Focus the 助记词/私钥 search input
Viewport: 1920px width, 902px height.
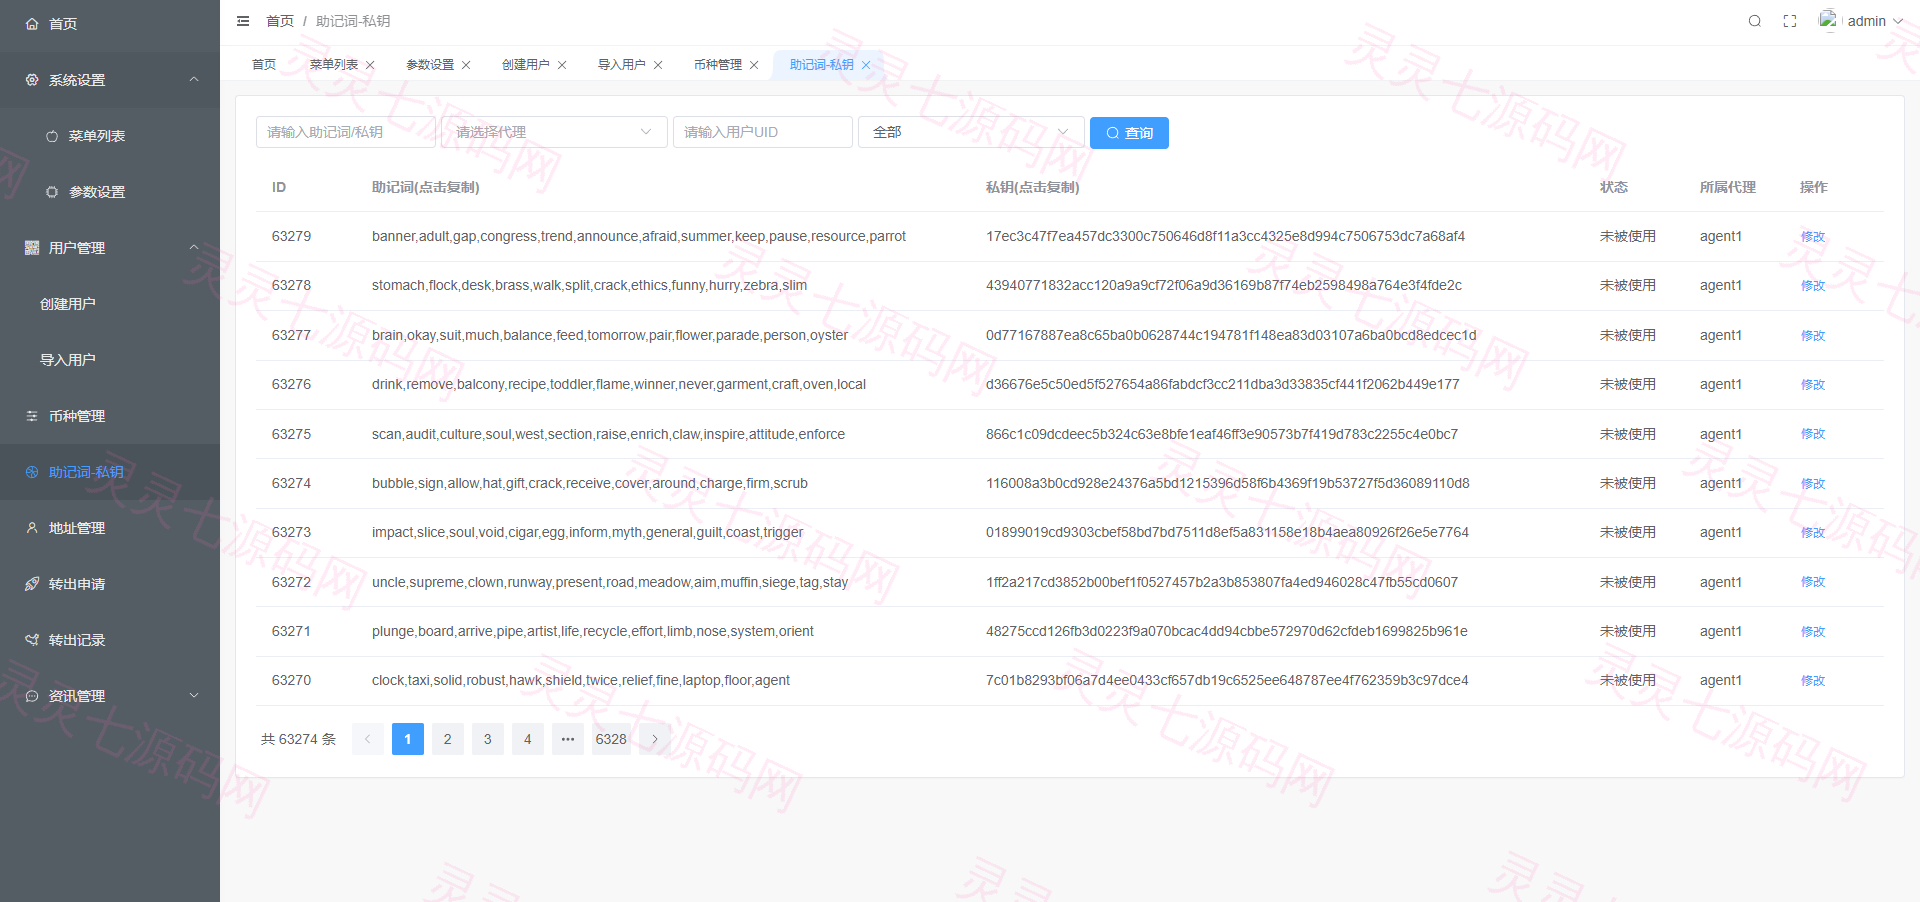click(346, 132)
